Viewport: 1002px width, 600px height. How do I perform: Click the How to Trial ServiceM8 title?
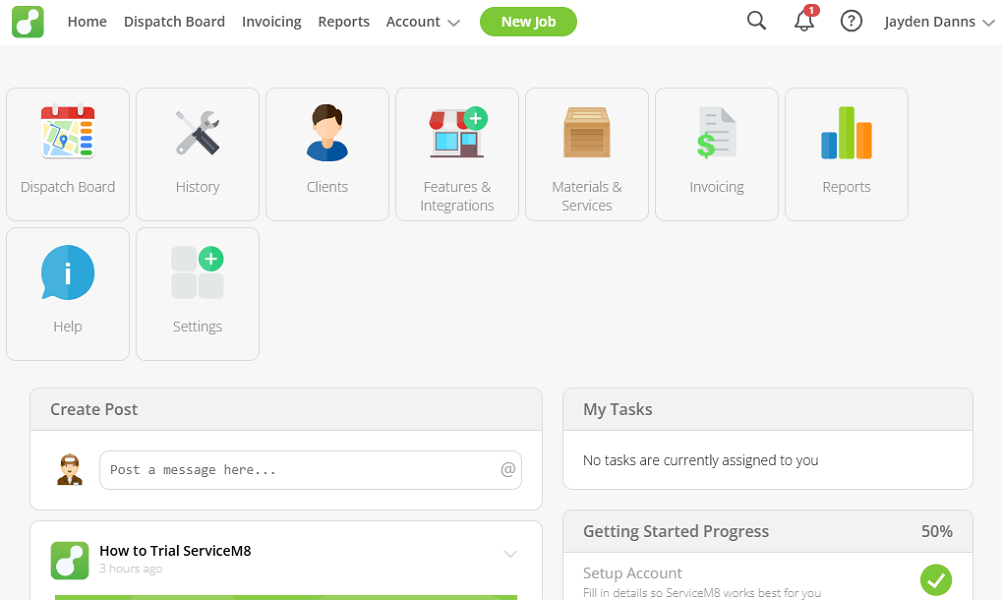tap(175, 551)
